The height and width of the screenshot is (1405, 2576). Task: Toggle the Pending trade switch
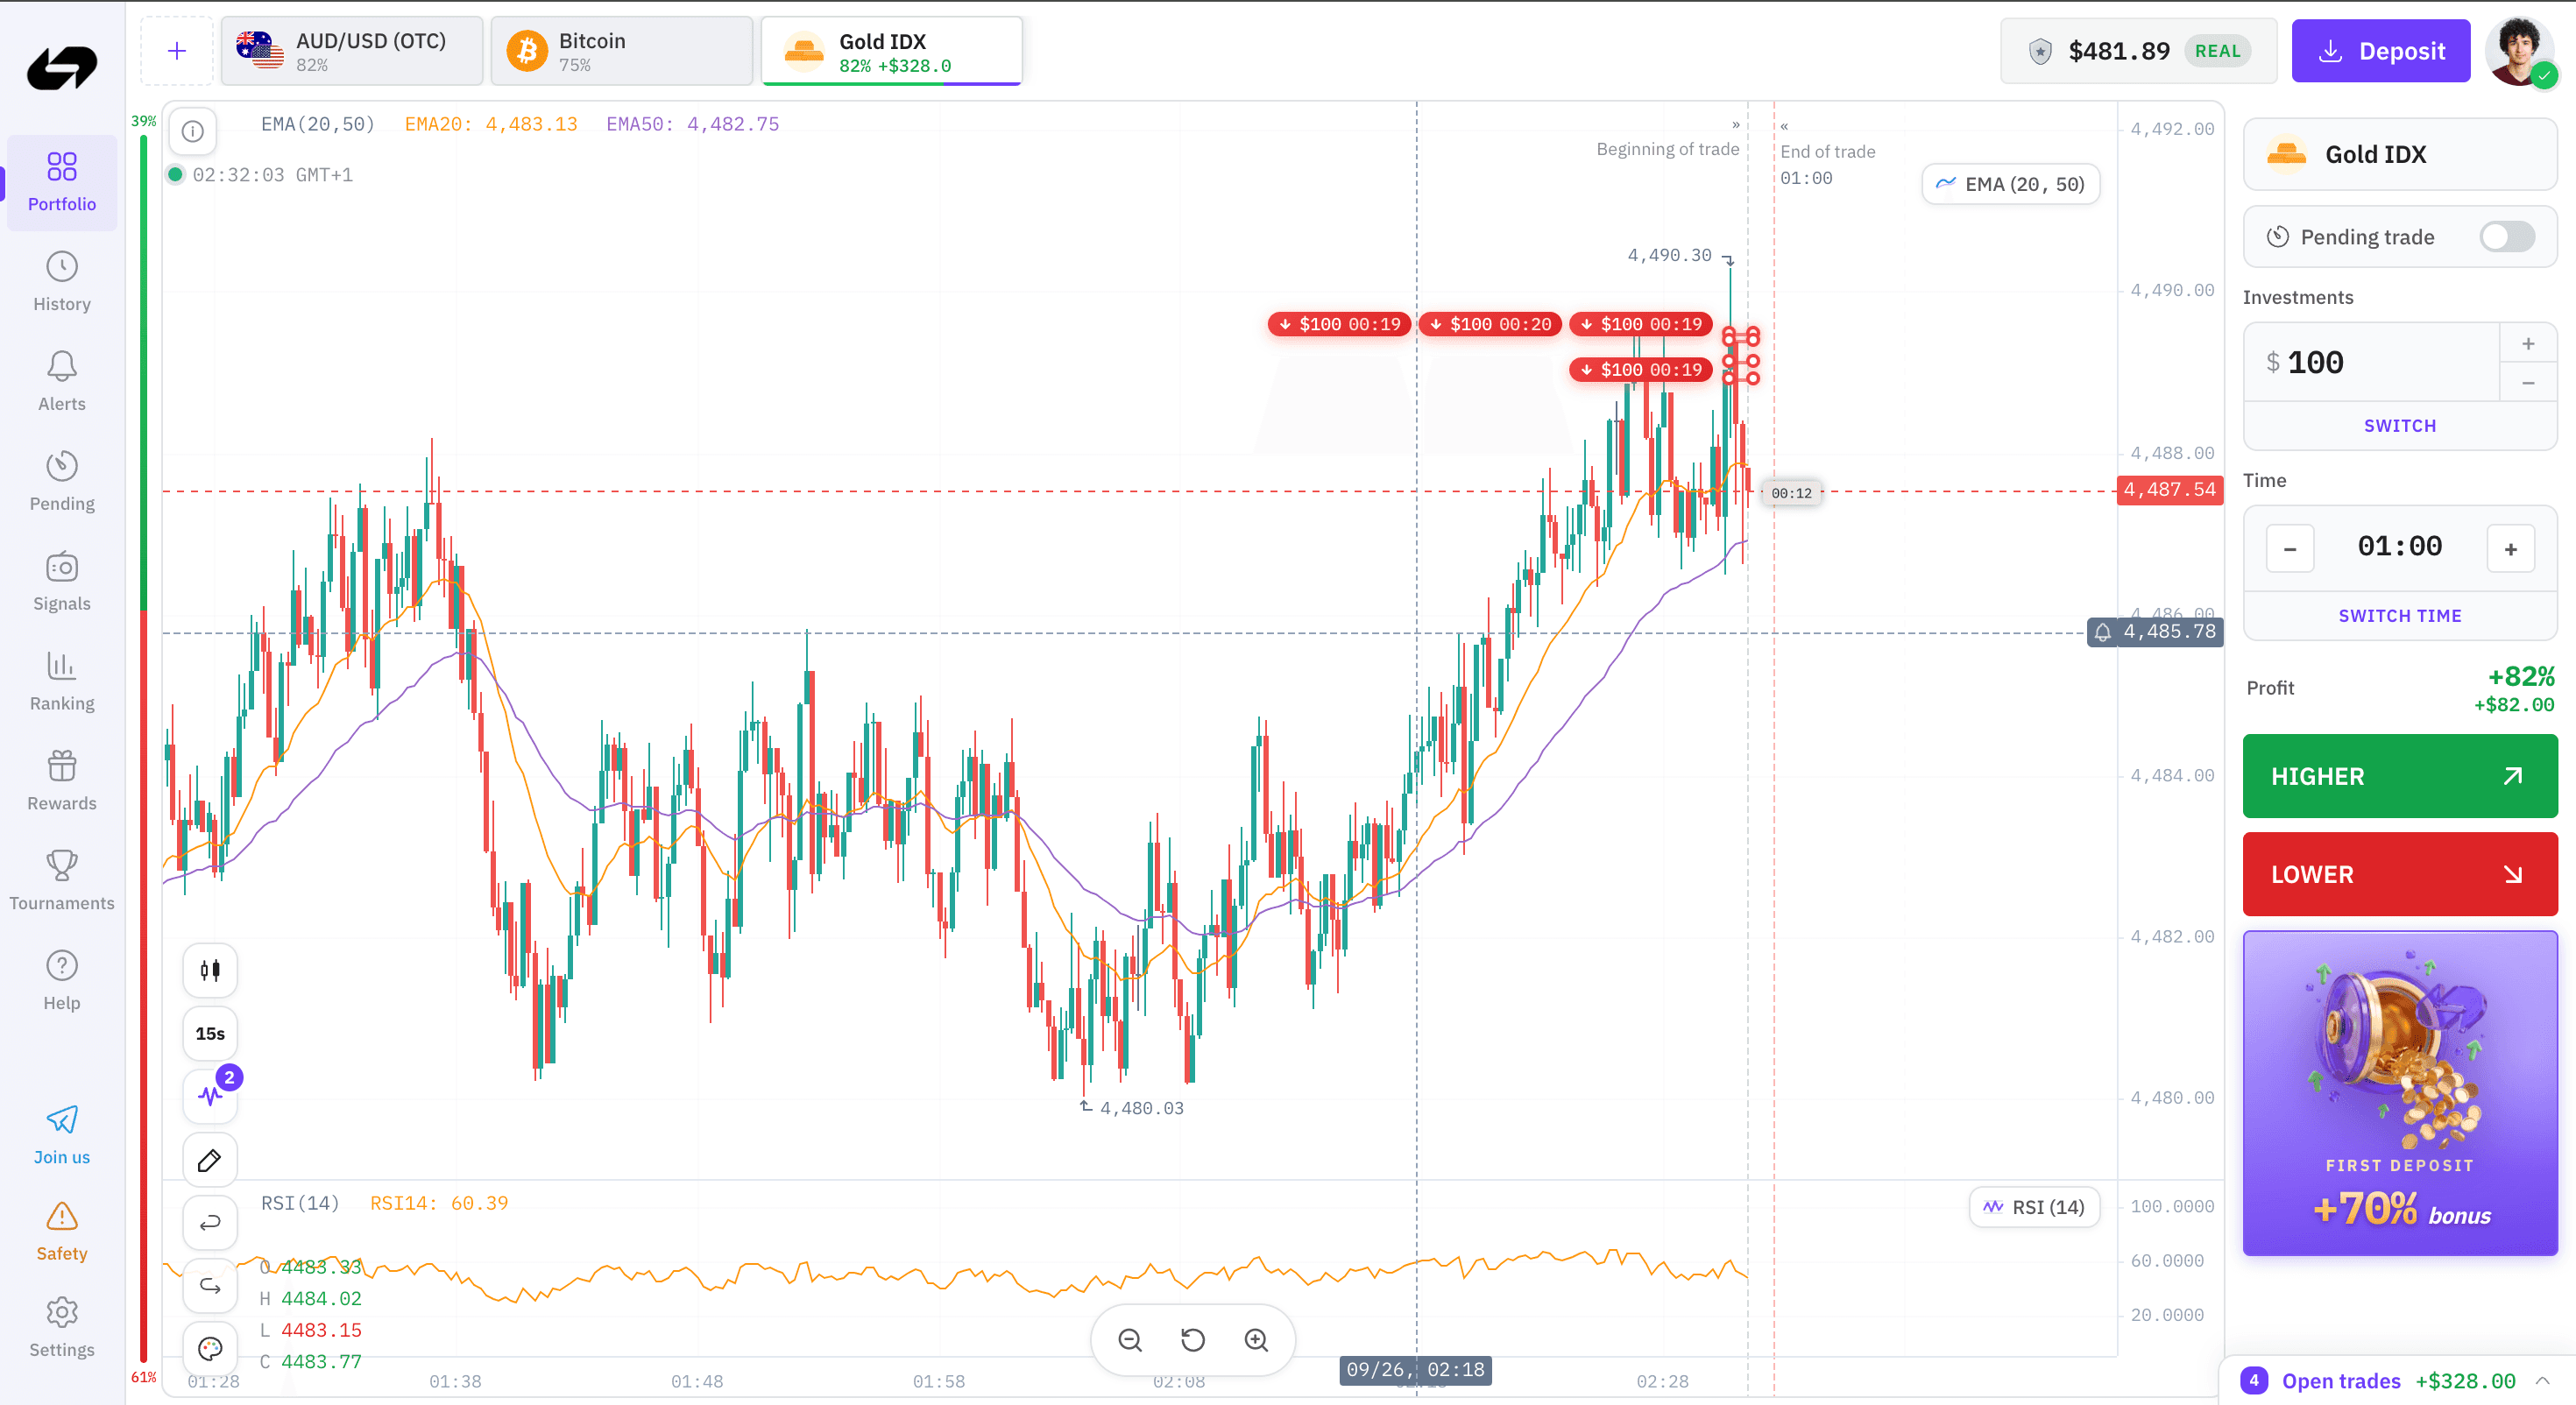2507,237
